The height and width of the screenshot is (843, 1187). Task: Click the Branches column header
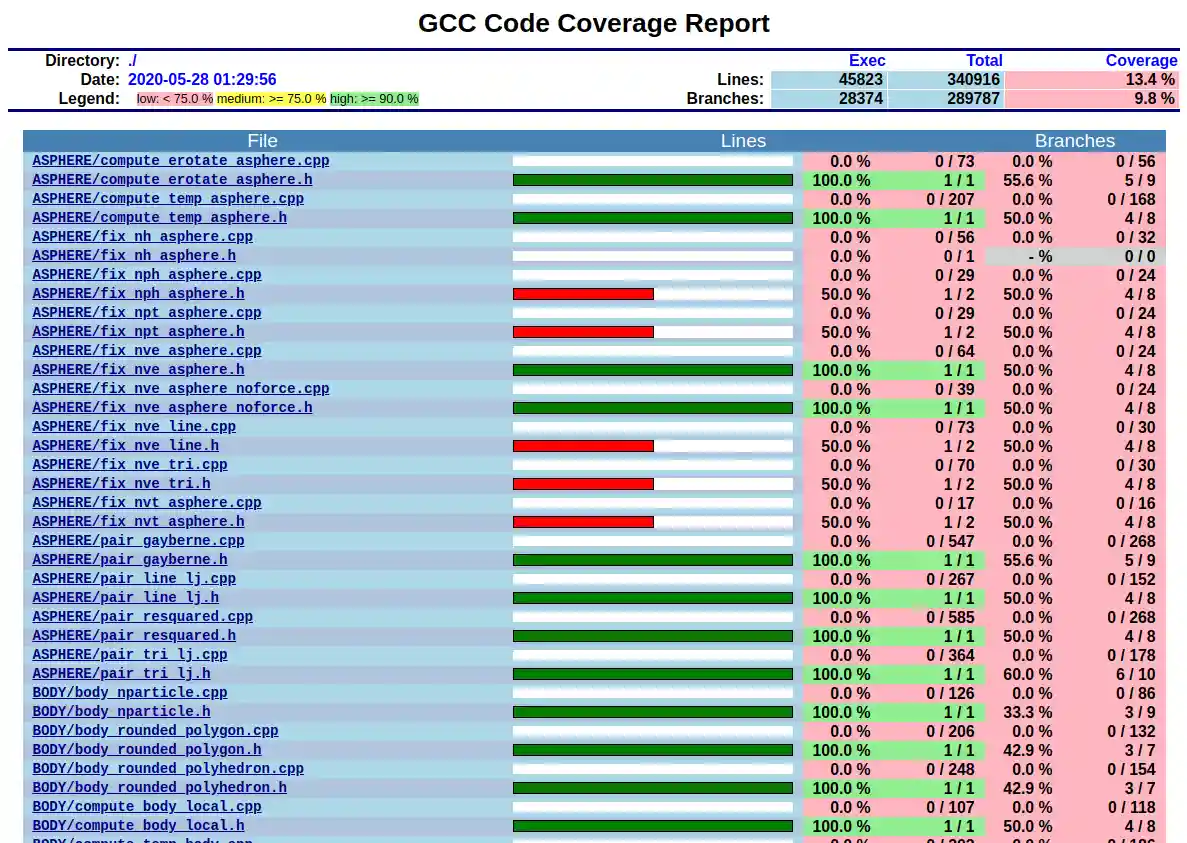click(x=1074, y=140)
